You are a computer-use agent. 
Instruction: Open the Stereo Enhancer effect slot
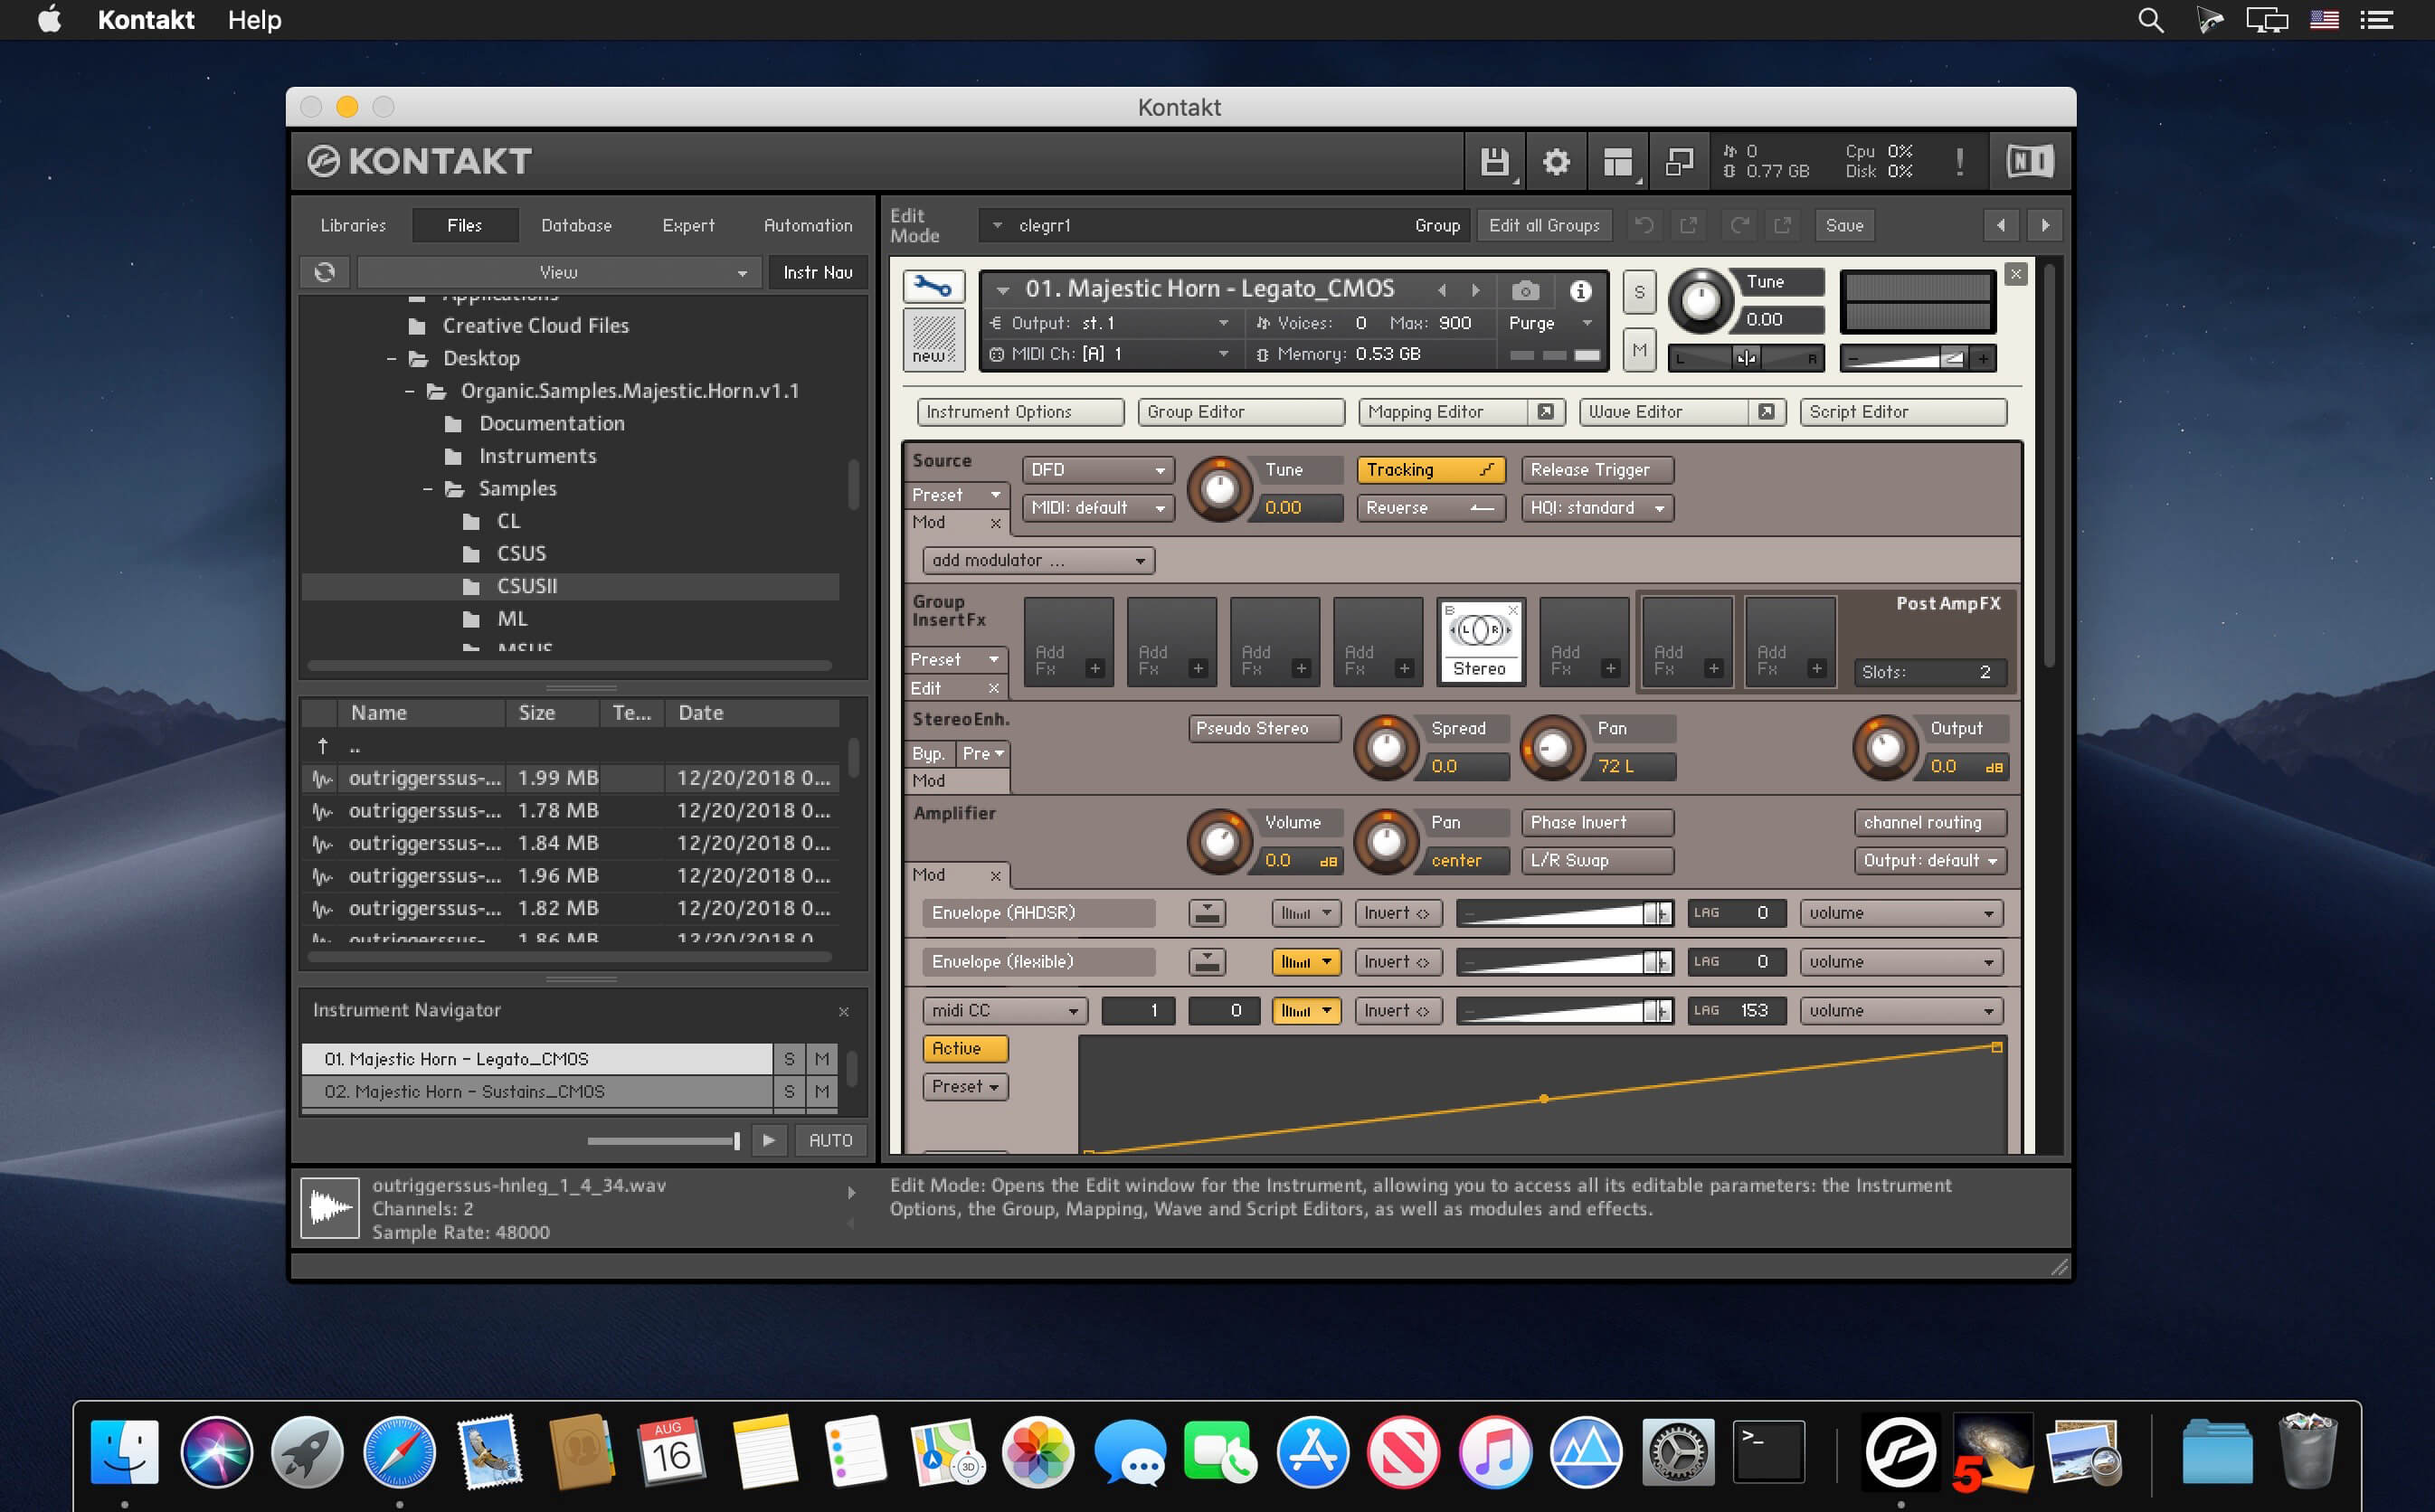(x=1480, y=641)
